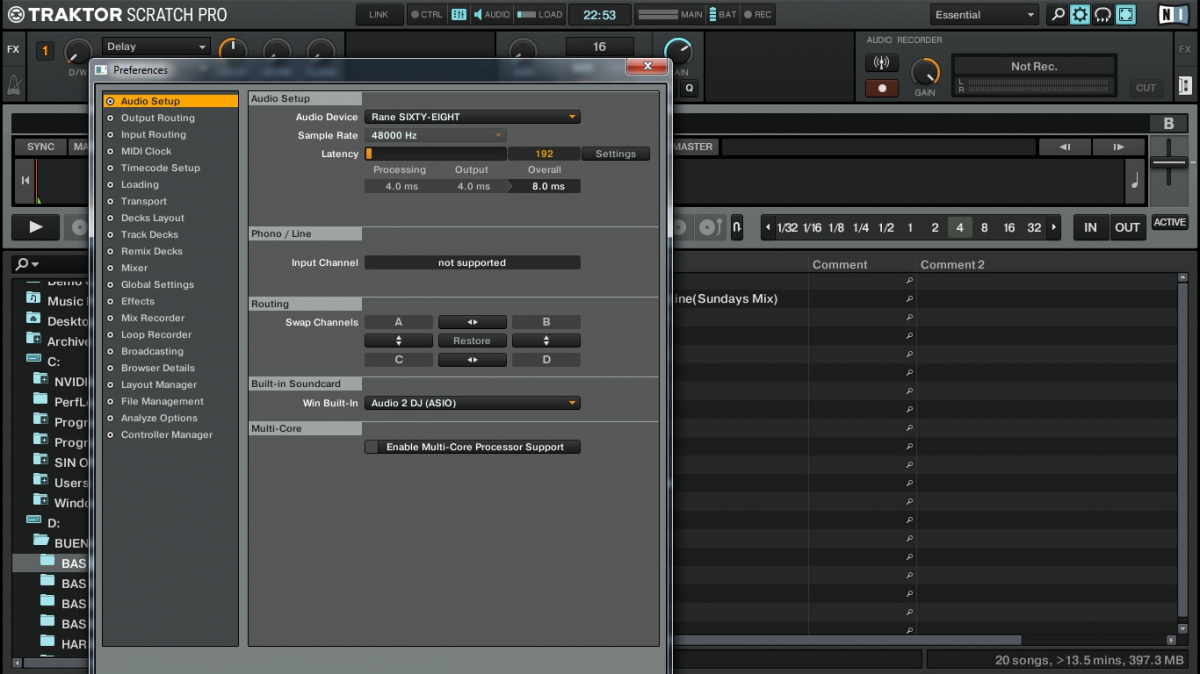
Task: Enable Multi-Core Processor Support checkbox
Action: click(372, 447)
